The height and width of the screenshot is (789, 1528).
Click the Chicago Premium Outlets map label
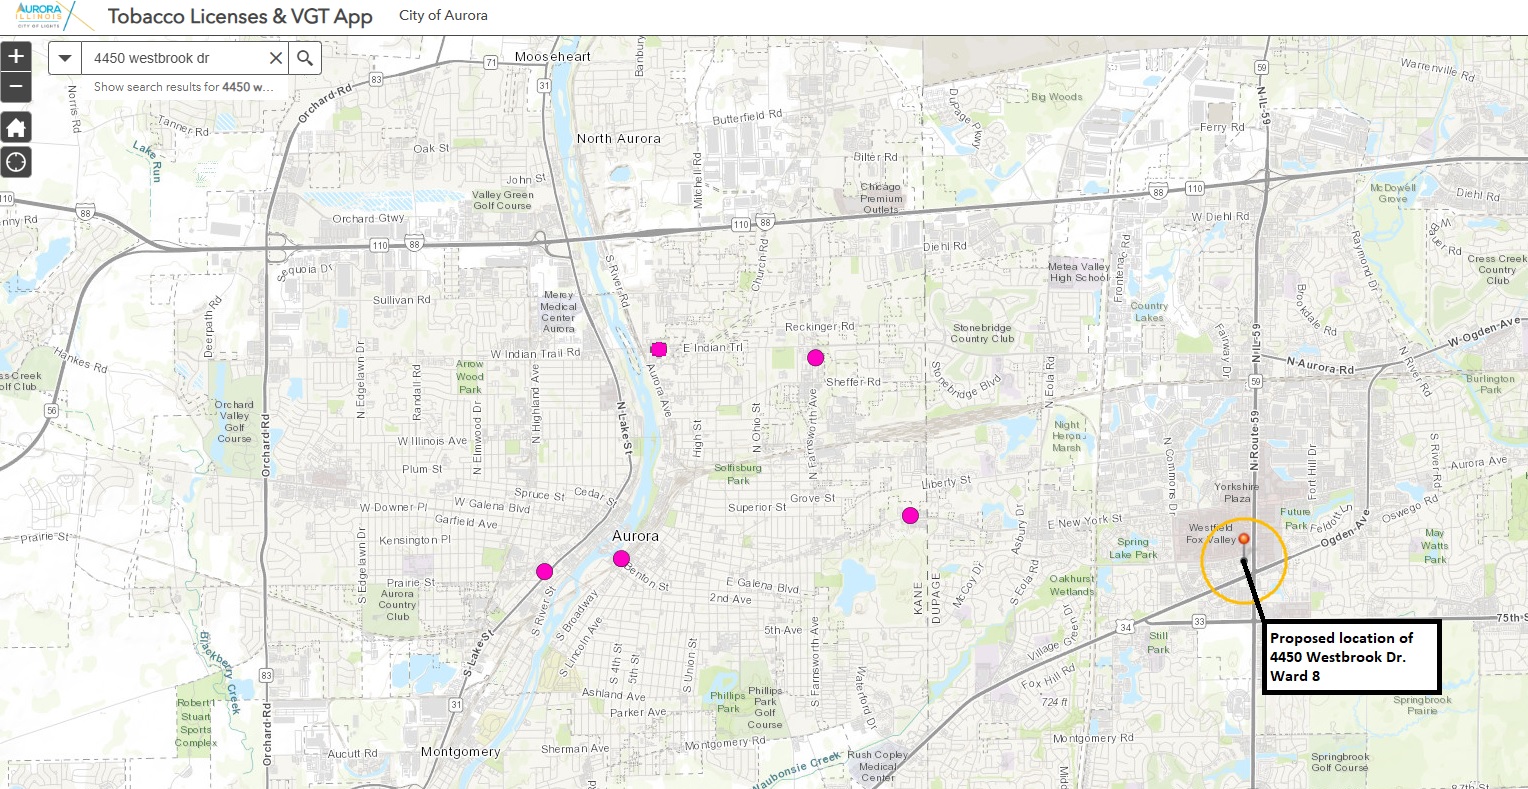880,198
